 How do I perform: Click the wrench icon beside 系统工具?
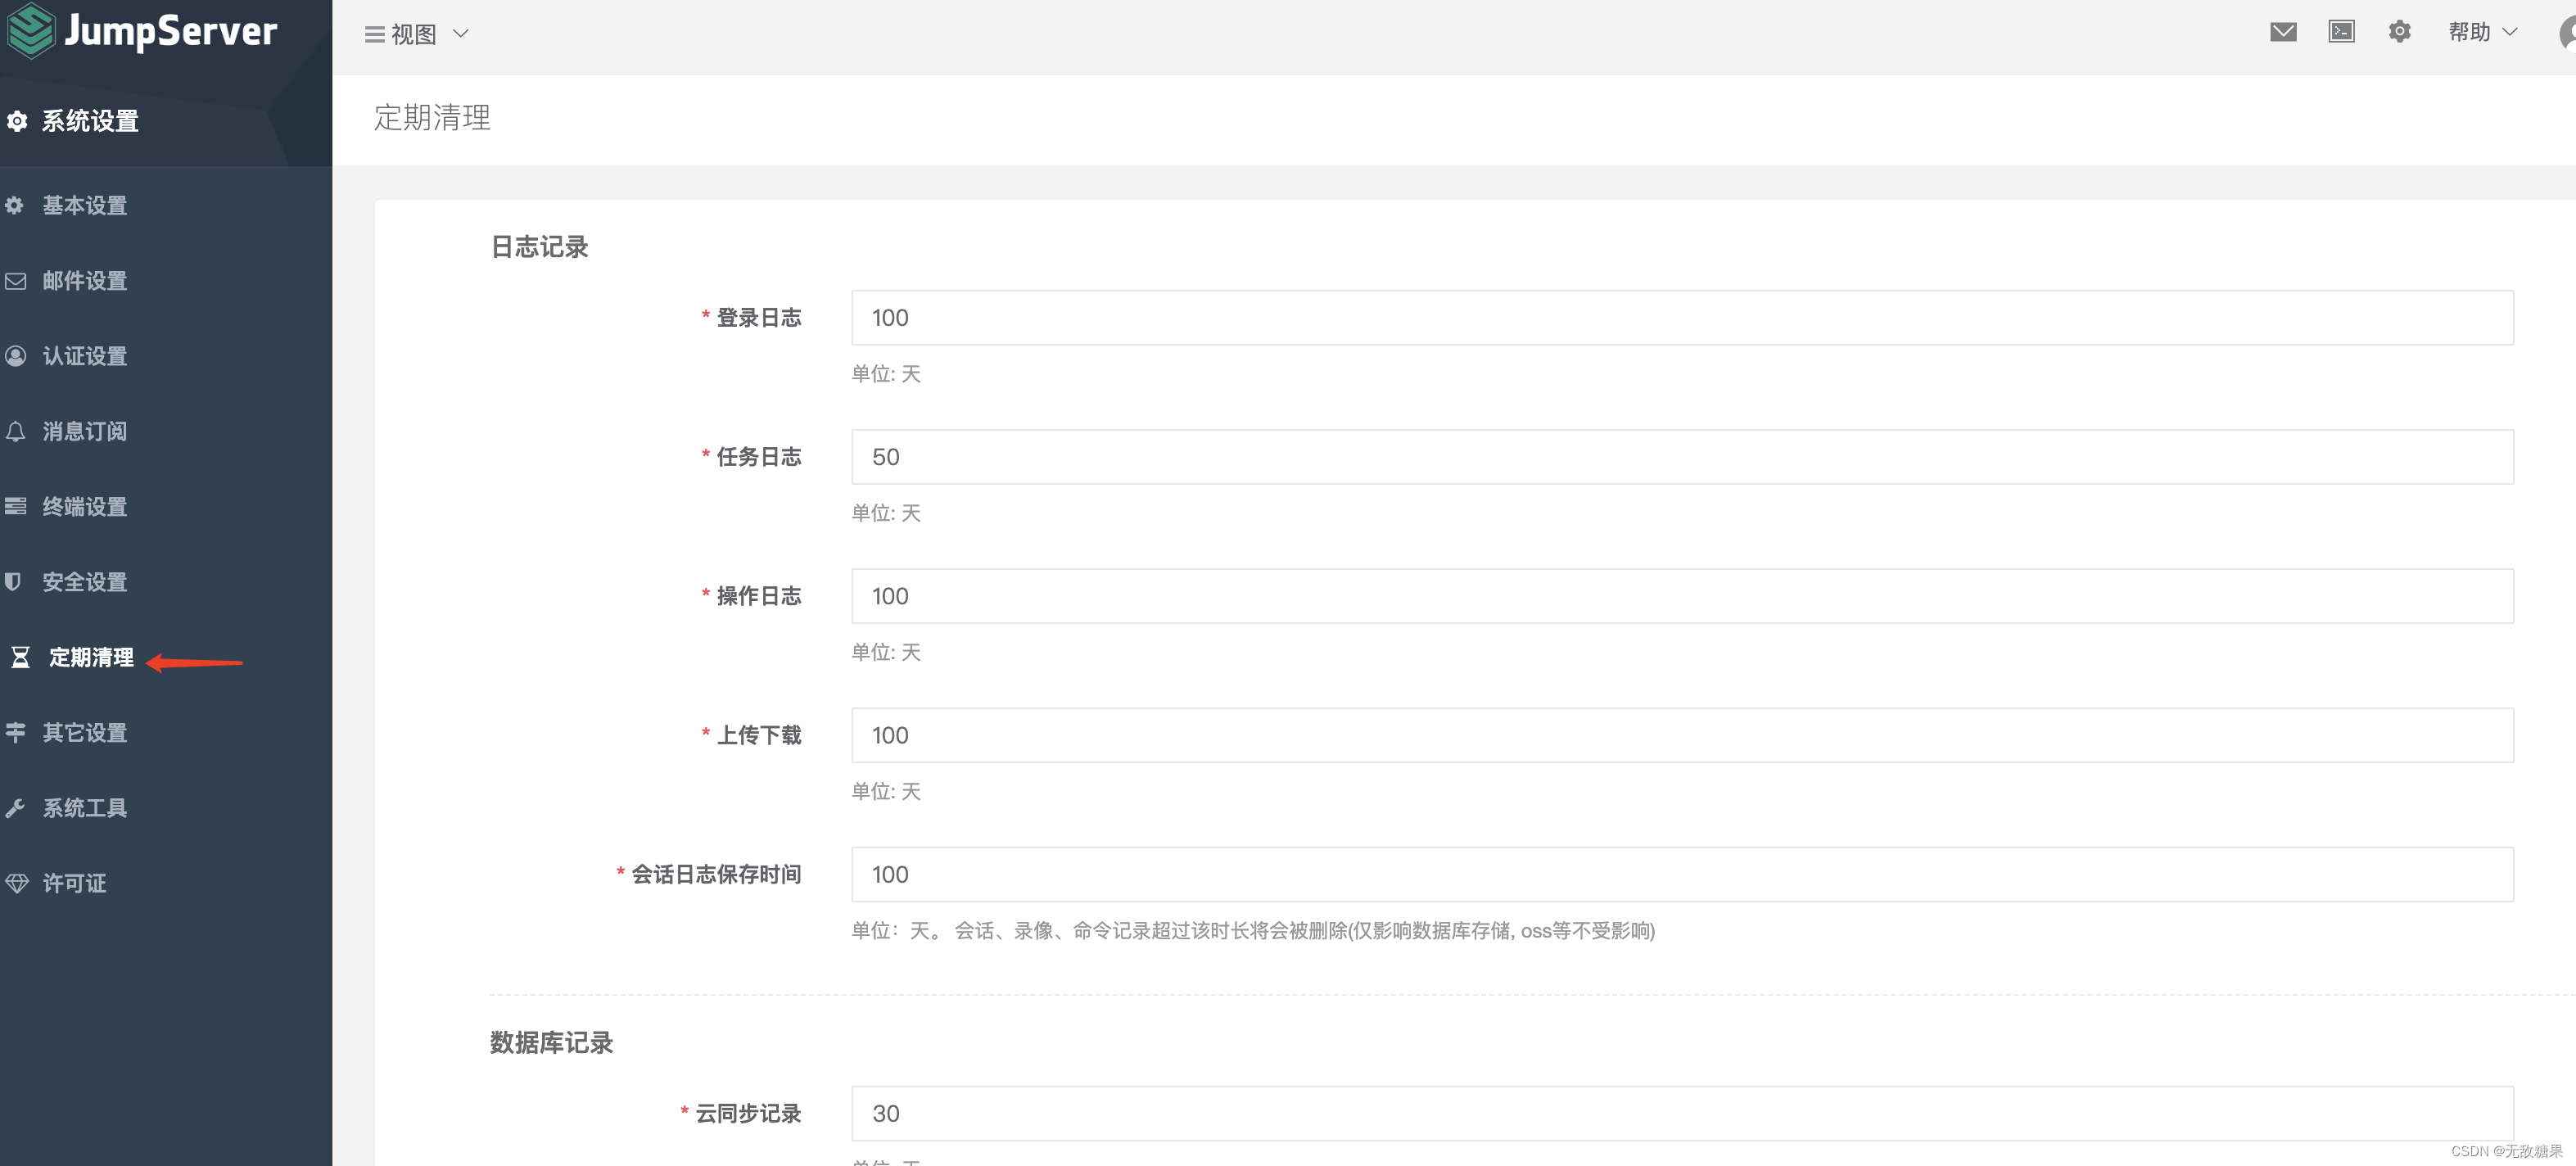click(x=15, y=808)
